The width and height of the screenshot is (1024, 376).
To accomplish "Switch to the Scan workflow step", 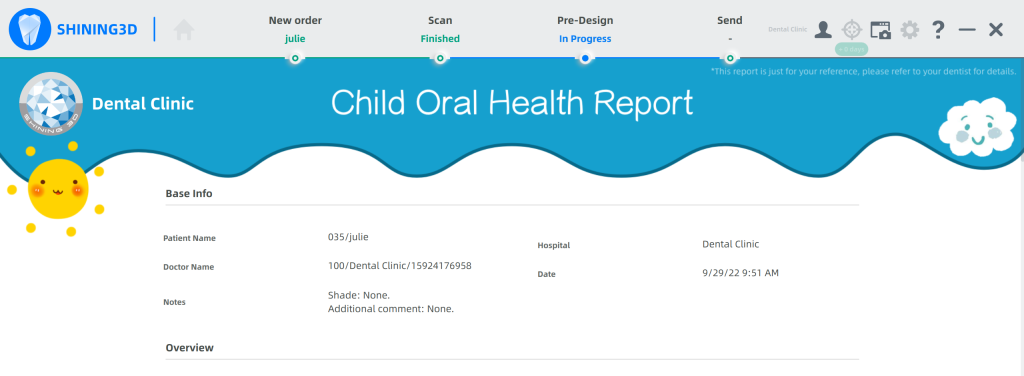I will coord(440,29).
